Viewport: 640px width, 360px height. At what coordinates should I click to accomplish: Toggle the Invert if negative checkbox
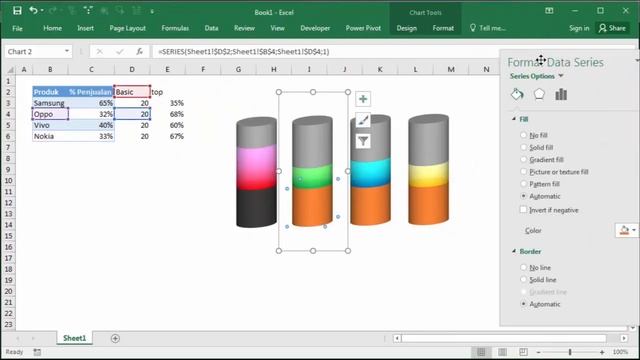pos(523,209)
